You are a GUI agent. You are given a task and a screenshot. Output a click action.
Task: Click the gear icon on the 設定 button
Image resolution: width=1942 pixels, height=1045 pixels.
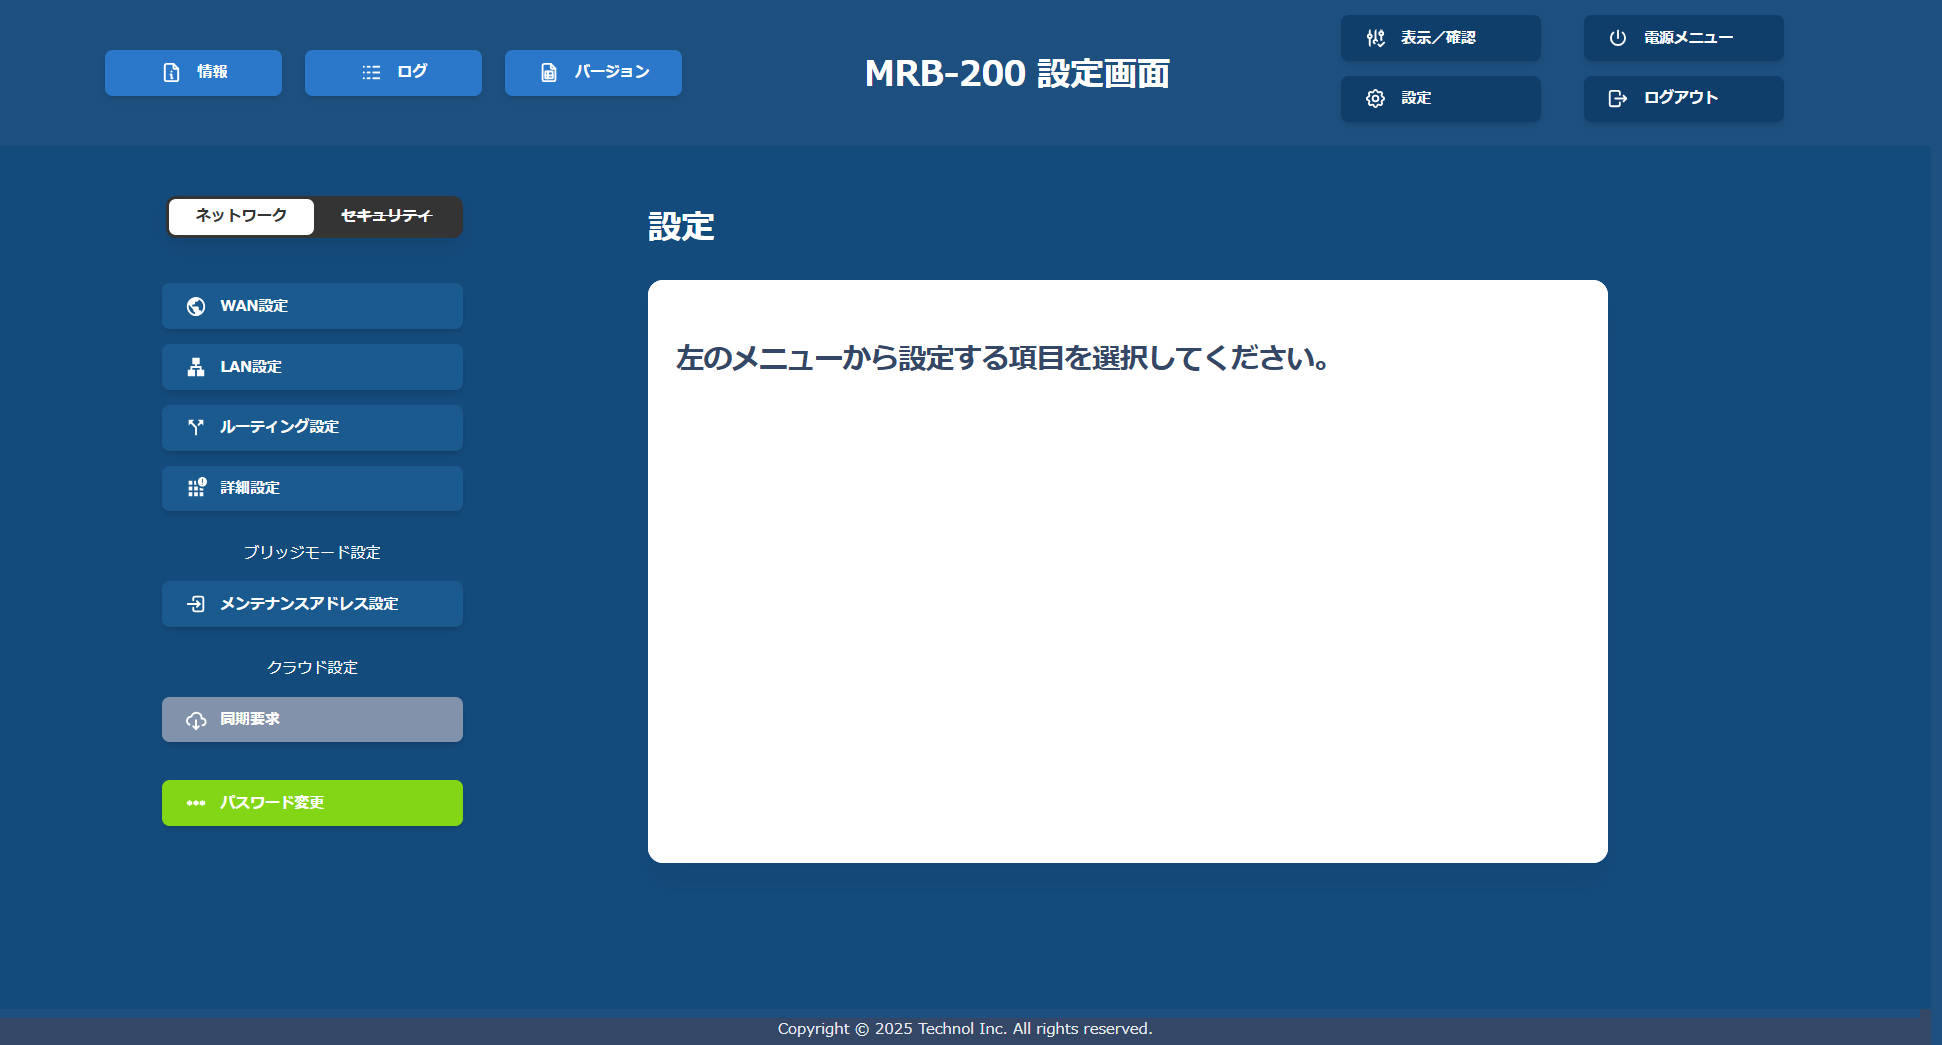(1375, 98)
